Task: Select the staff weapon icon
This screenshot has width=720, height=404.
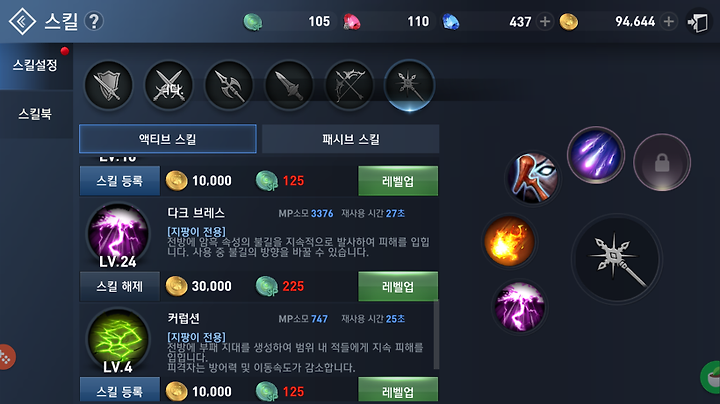Action: point(409,86)
